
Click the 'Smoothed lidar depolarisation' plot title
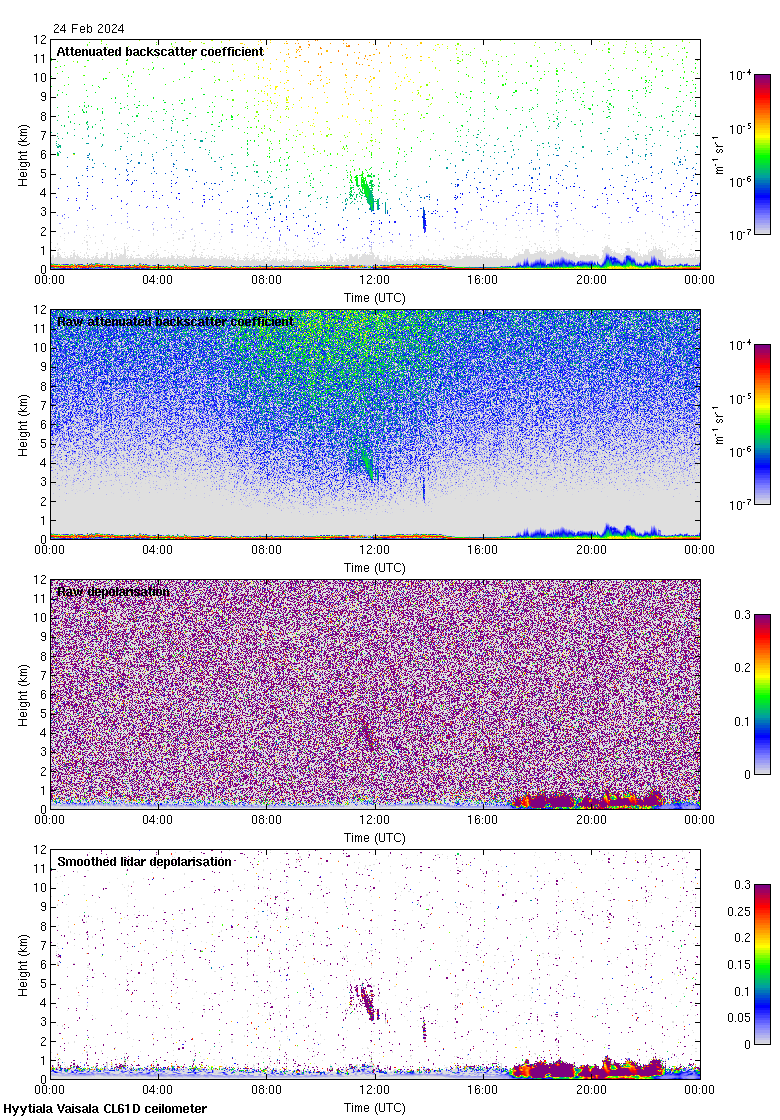144,861
